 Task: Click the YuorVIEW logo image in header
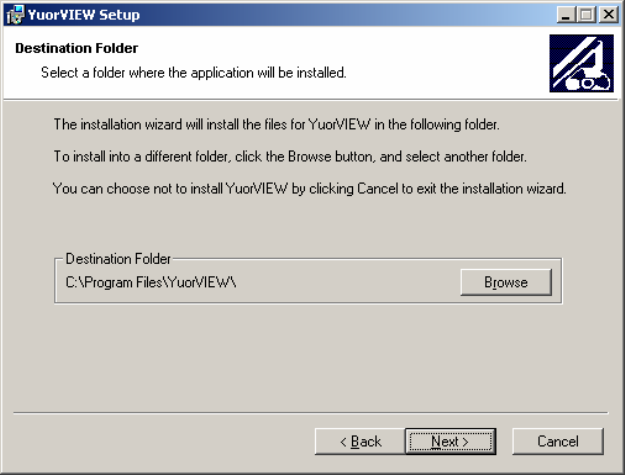click(x=582, y=63)
